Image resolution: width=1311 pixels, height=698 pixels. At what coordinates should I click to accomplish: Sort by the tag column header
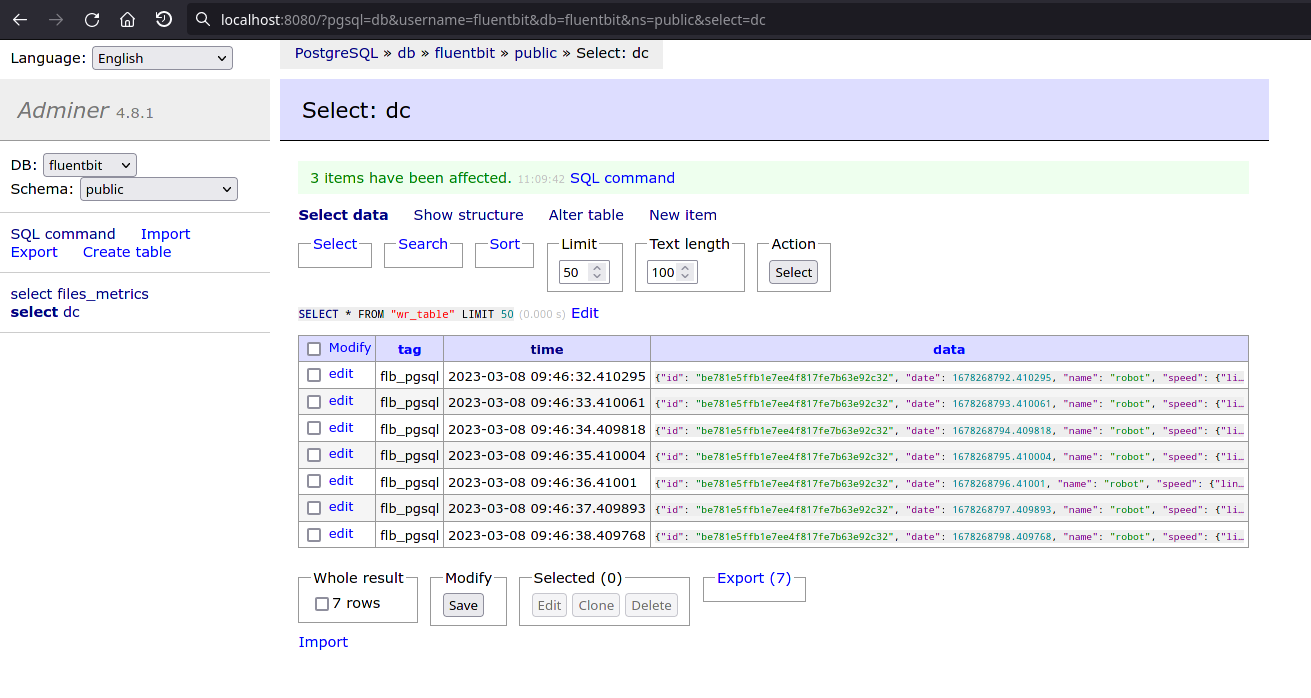[409, 349]
